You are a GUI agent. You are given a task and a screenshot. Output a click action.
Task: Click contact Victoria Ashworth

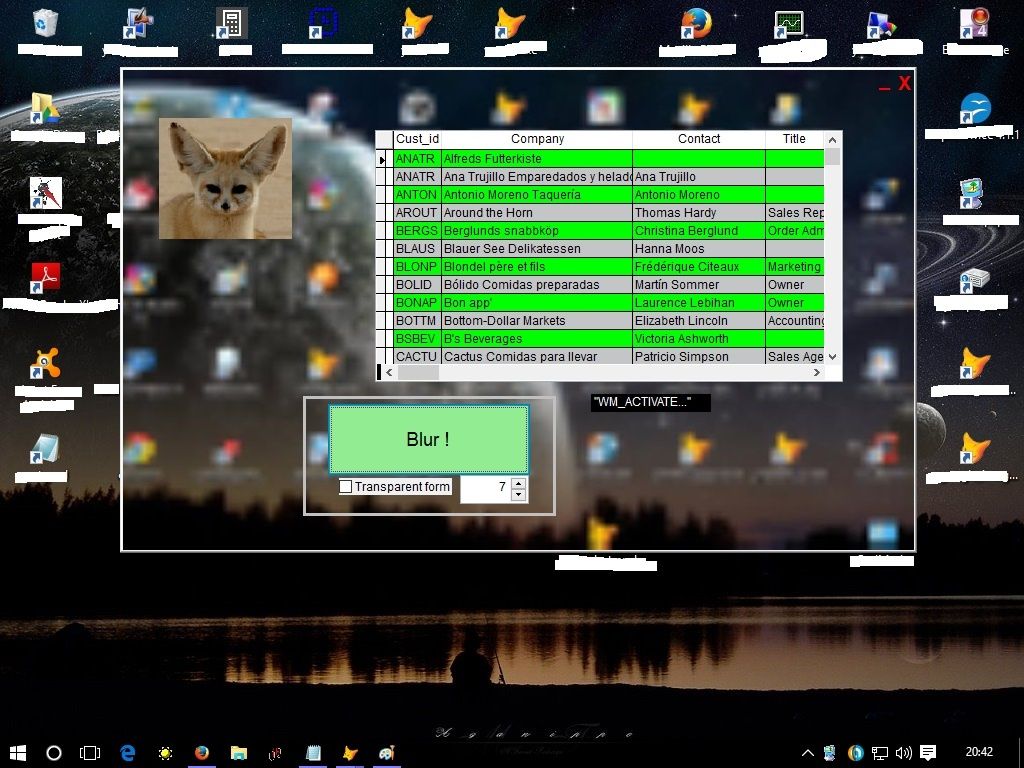coord(699,338)
